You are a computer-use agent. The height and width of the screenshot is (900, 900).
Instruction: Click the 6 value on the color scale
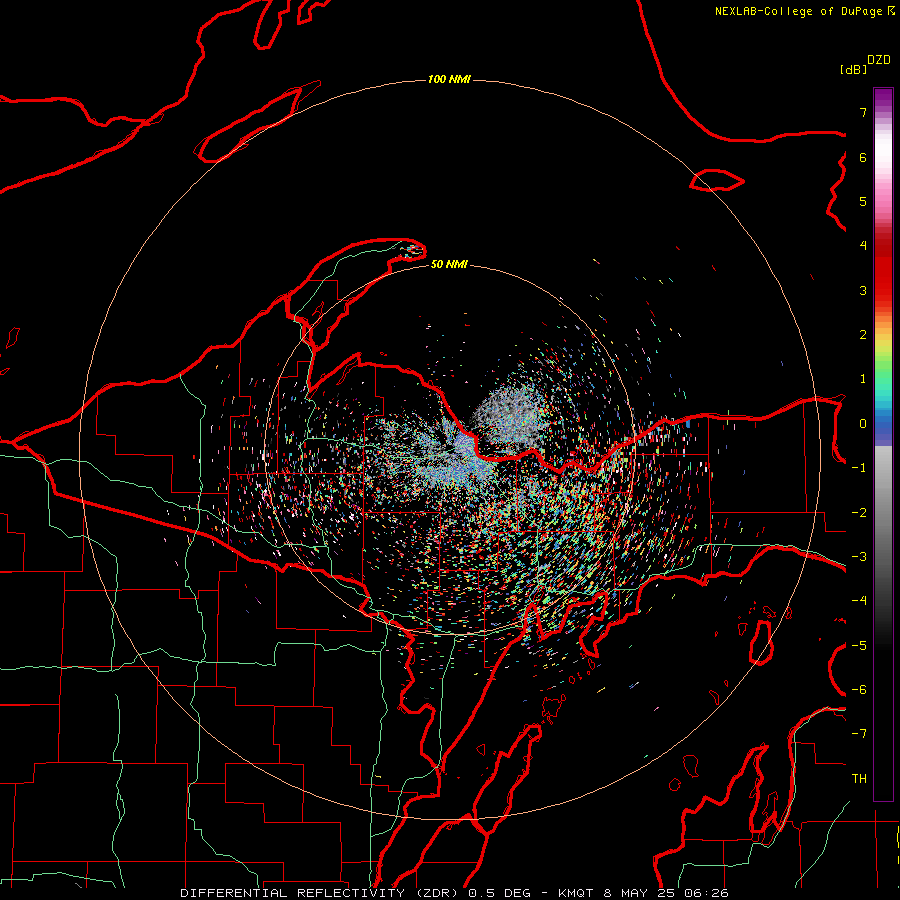click(863, 157)
